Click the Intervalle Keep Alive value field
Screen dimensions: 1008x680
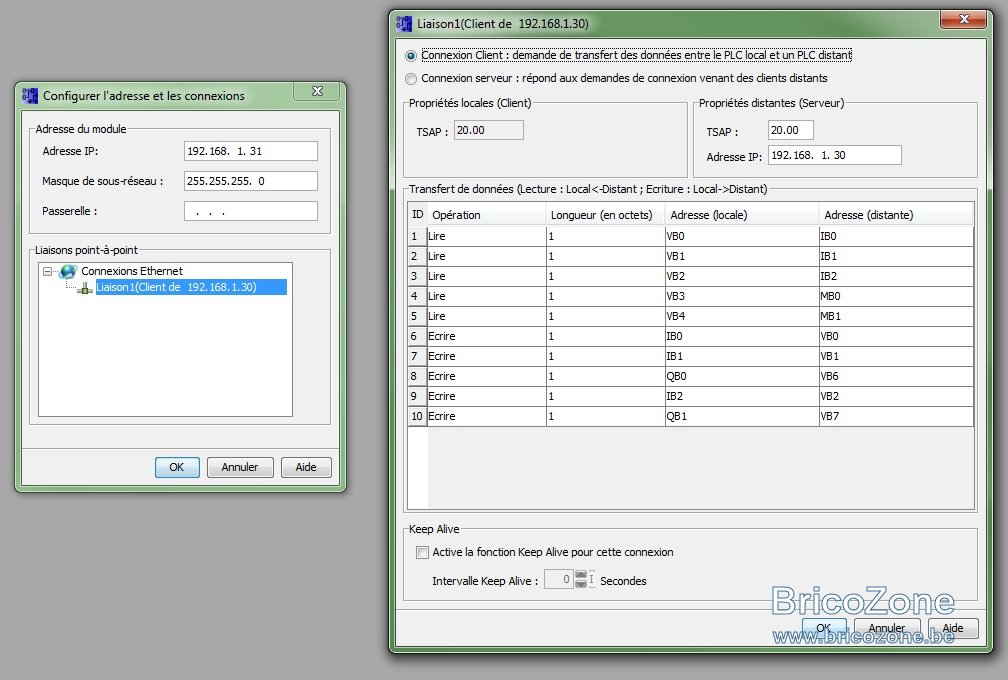559,579
